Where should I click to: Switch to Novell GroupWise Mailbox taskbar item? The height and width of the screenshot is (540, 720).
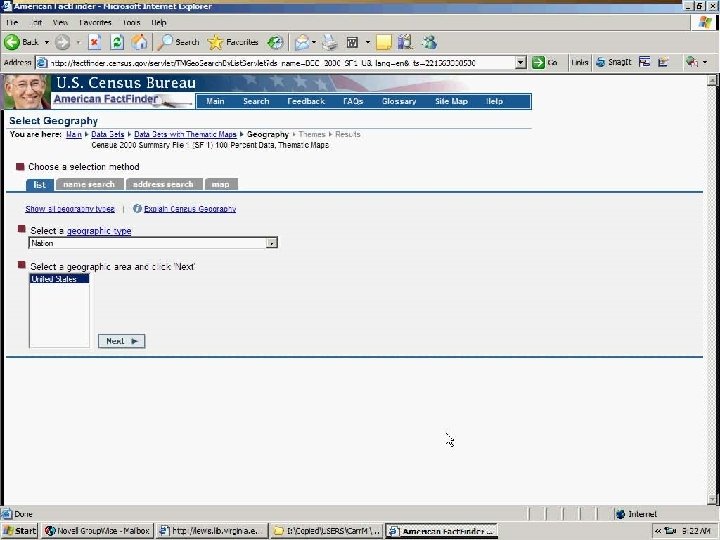tap(98, 531)
